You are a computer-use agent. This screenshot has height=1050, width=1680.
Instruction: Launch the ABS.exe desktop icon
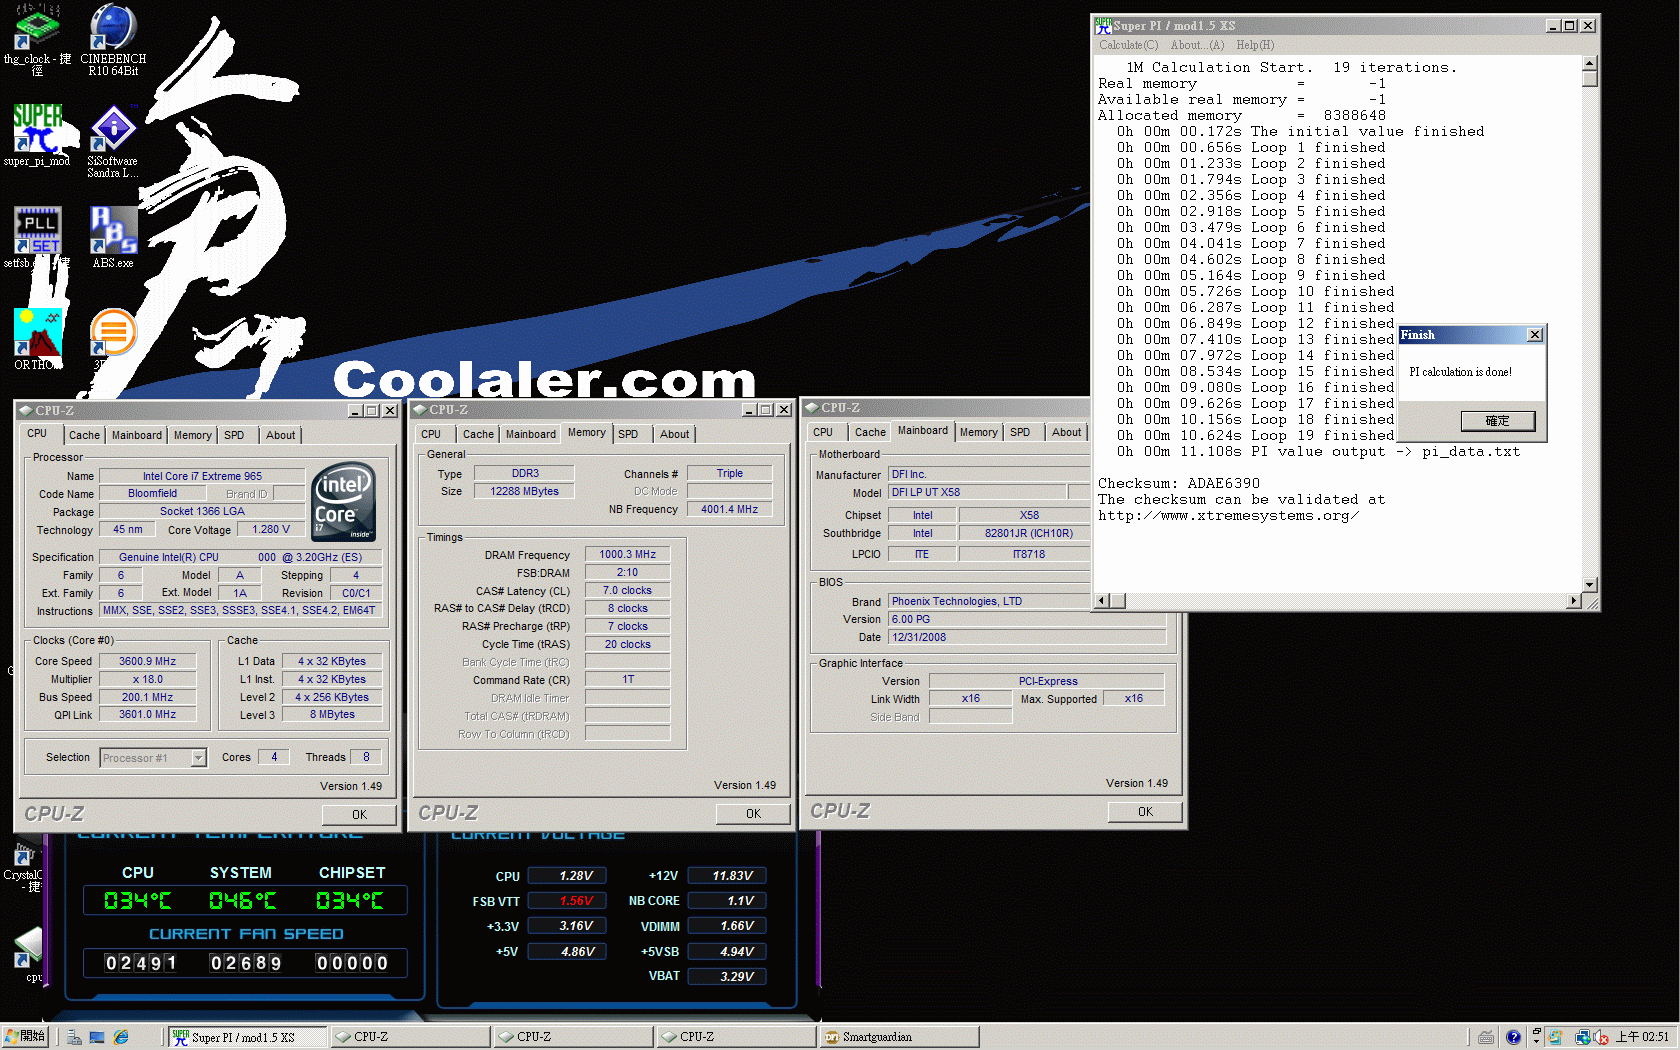click(x=113, y=237)
